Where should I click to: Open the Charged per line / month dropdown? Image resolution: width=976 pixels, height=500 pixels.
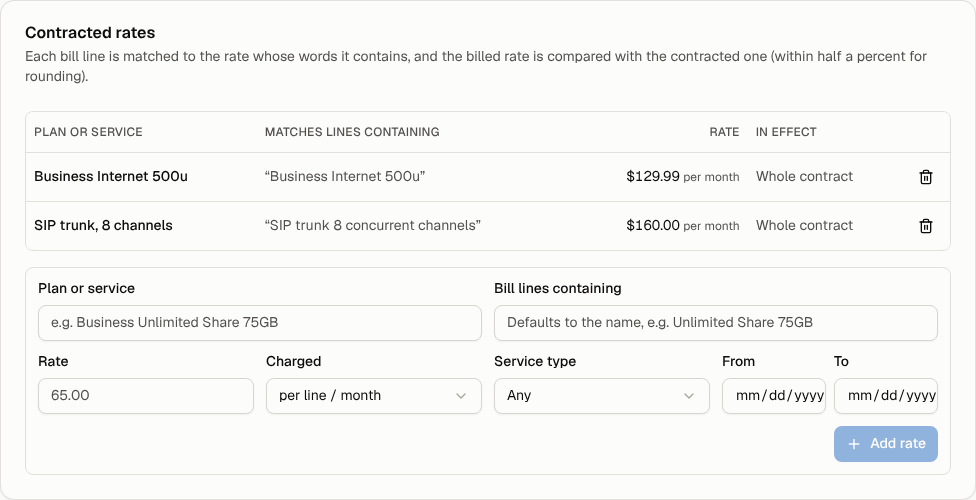click(373, 395)
